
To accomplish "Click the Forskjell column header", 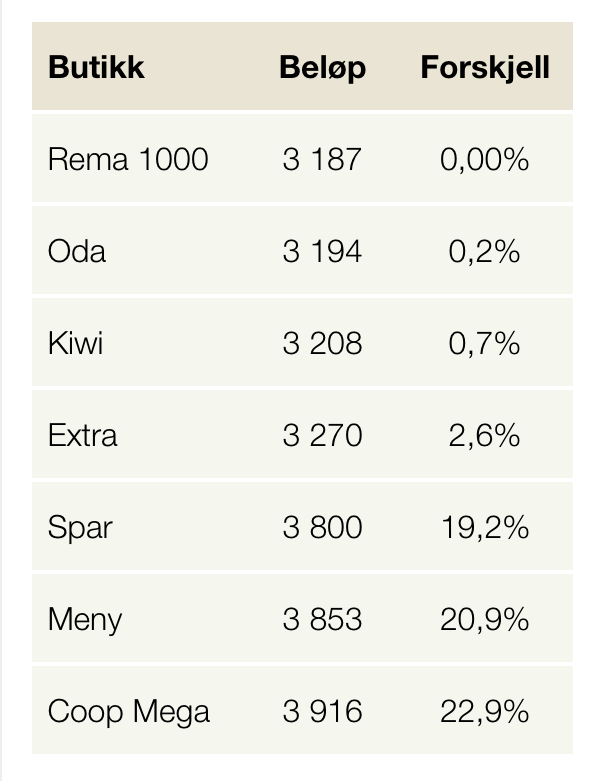I will 485,68.
